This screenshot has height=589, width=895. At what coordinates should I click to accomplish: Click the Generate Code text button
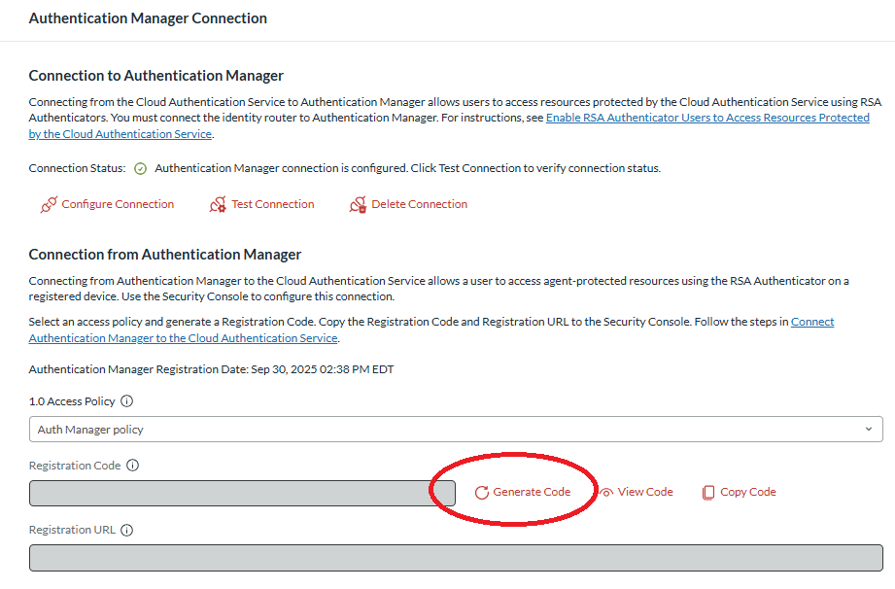click(532, 492)
